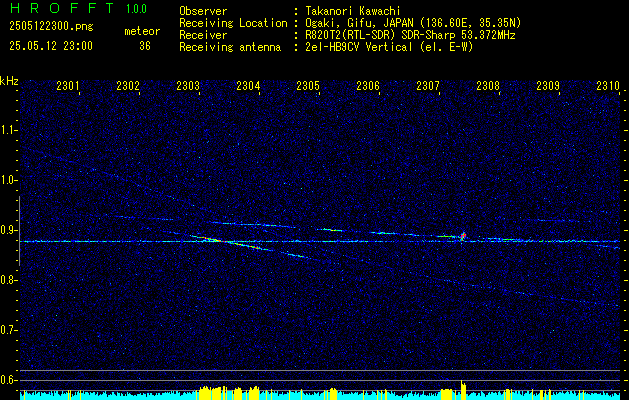The width and height of the screenshot is (629, 400).
Task: Click time axis marker 2309
Action: [x=548, y=85]
